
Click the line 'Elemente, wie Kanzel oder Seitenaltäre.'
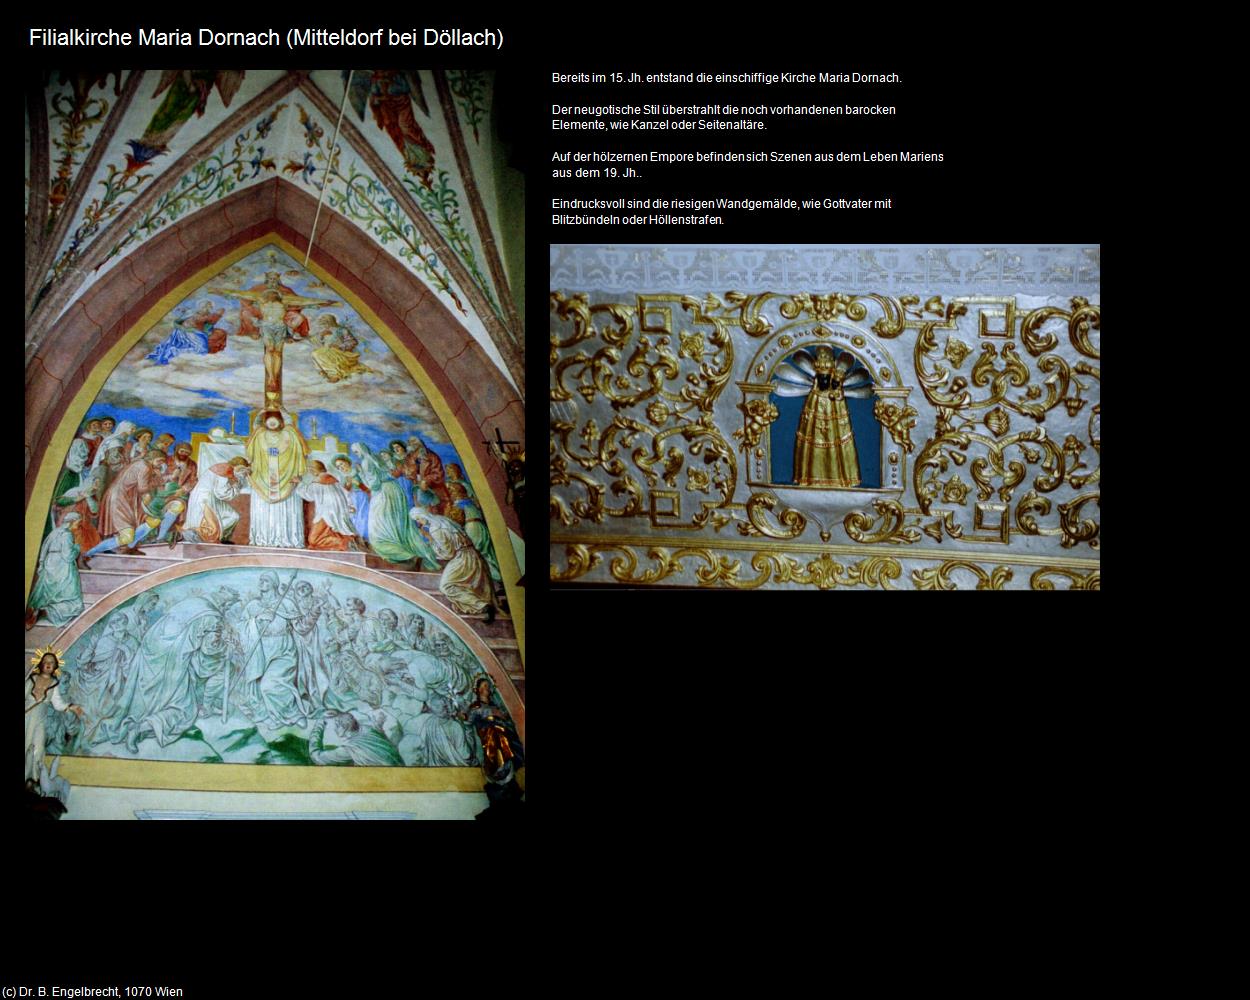click(660, 125)
